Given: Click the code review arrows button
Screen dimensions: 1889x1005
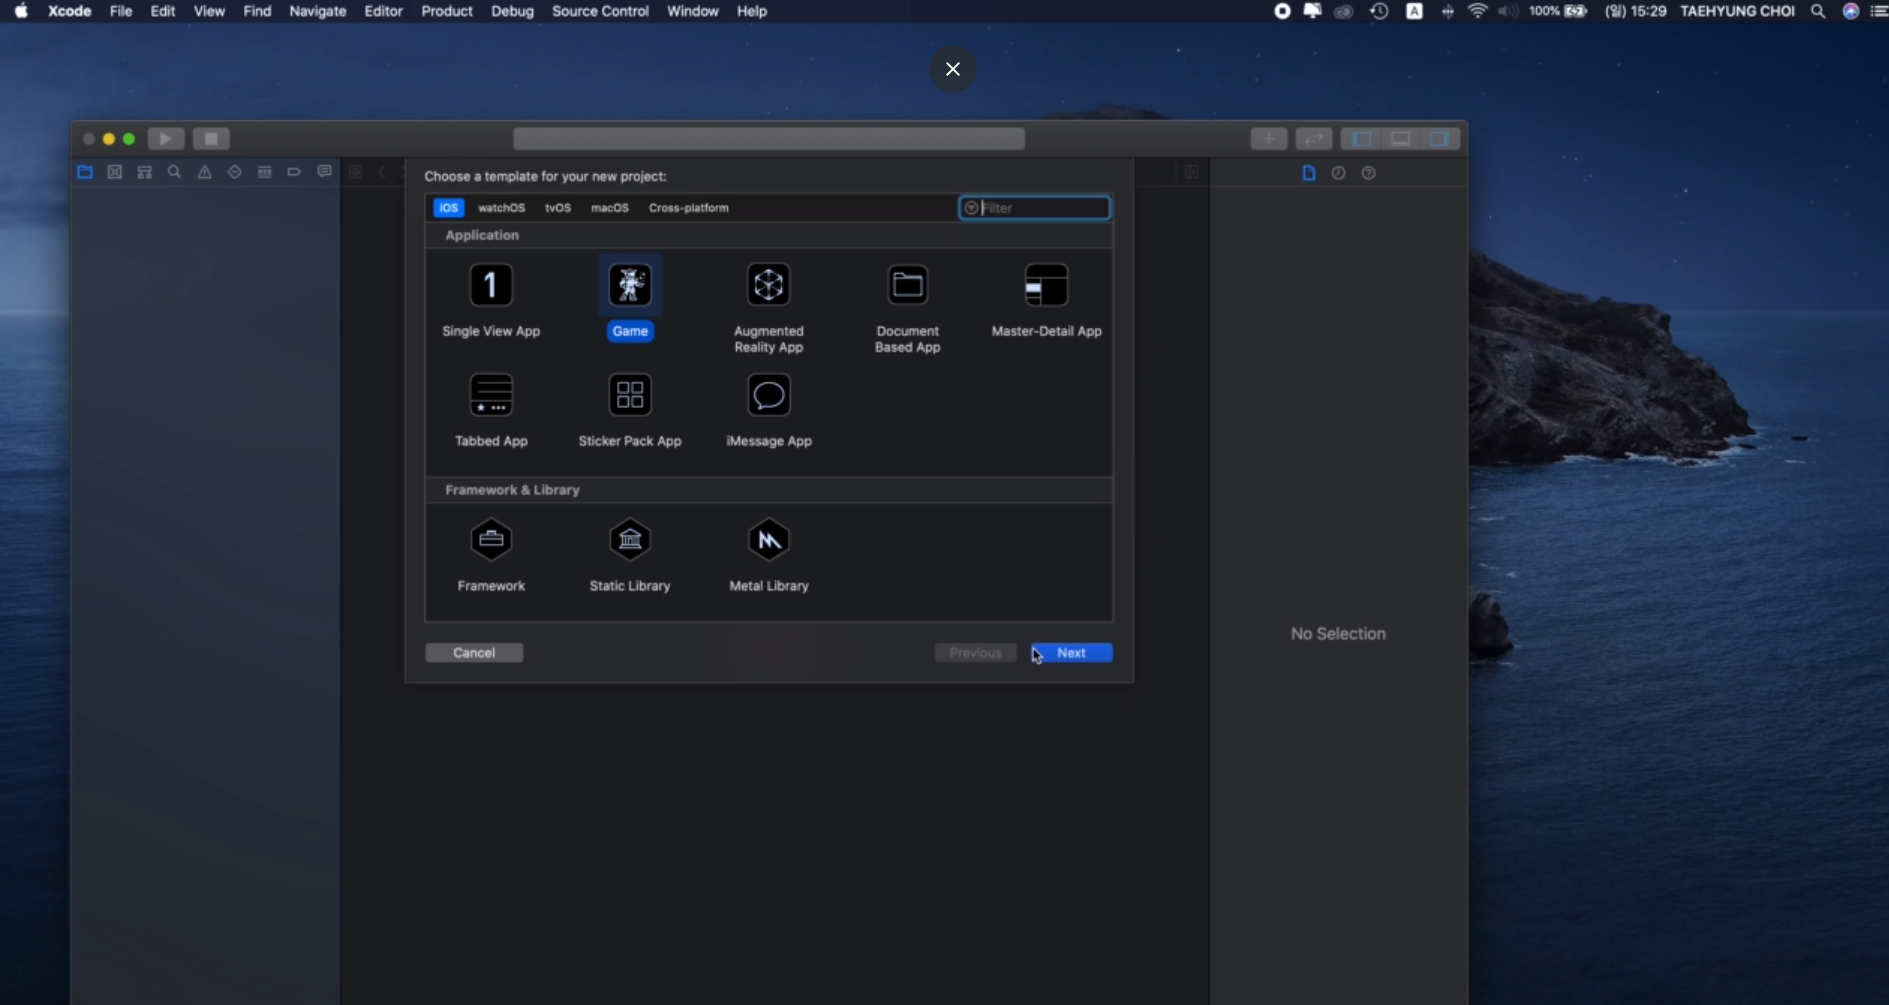Looking at the screenshot, I should tap(1314, 139).
